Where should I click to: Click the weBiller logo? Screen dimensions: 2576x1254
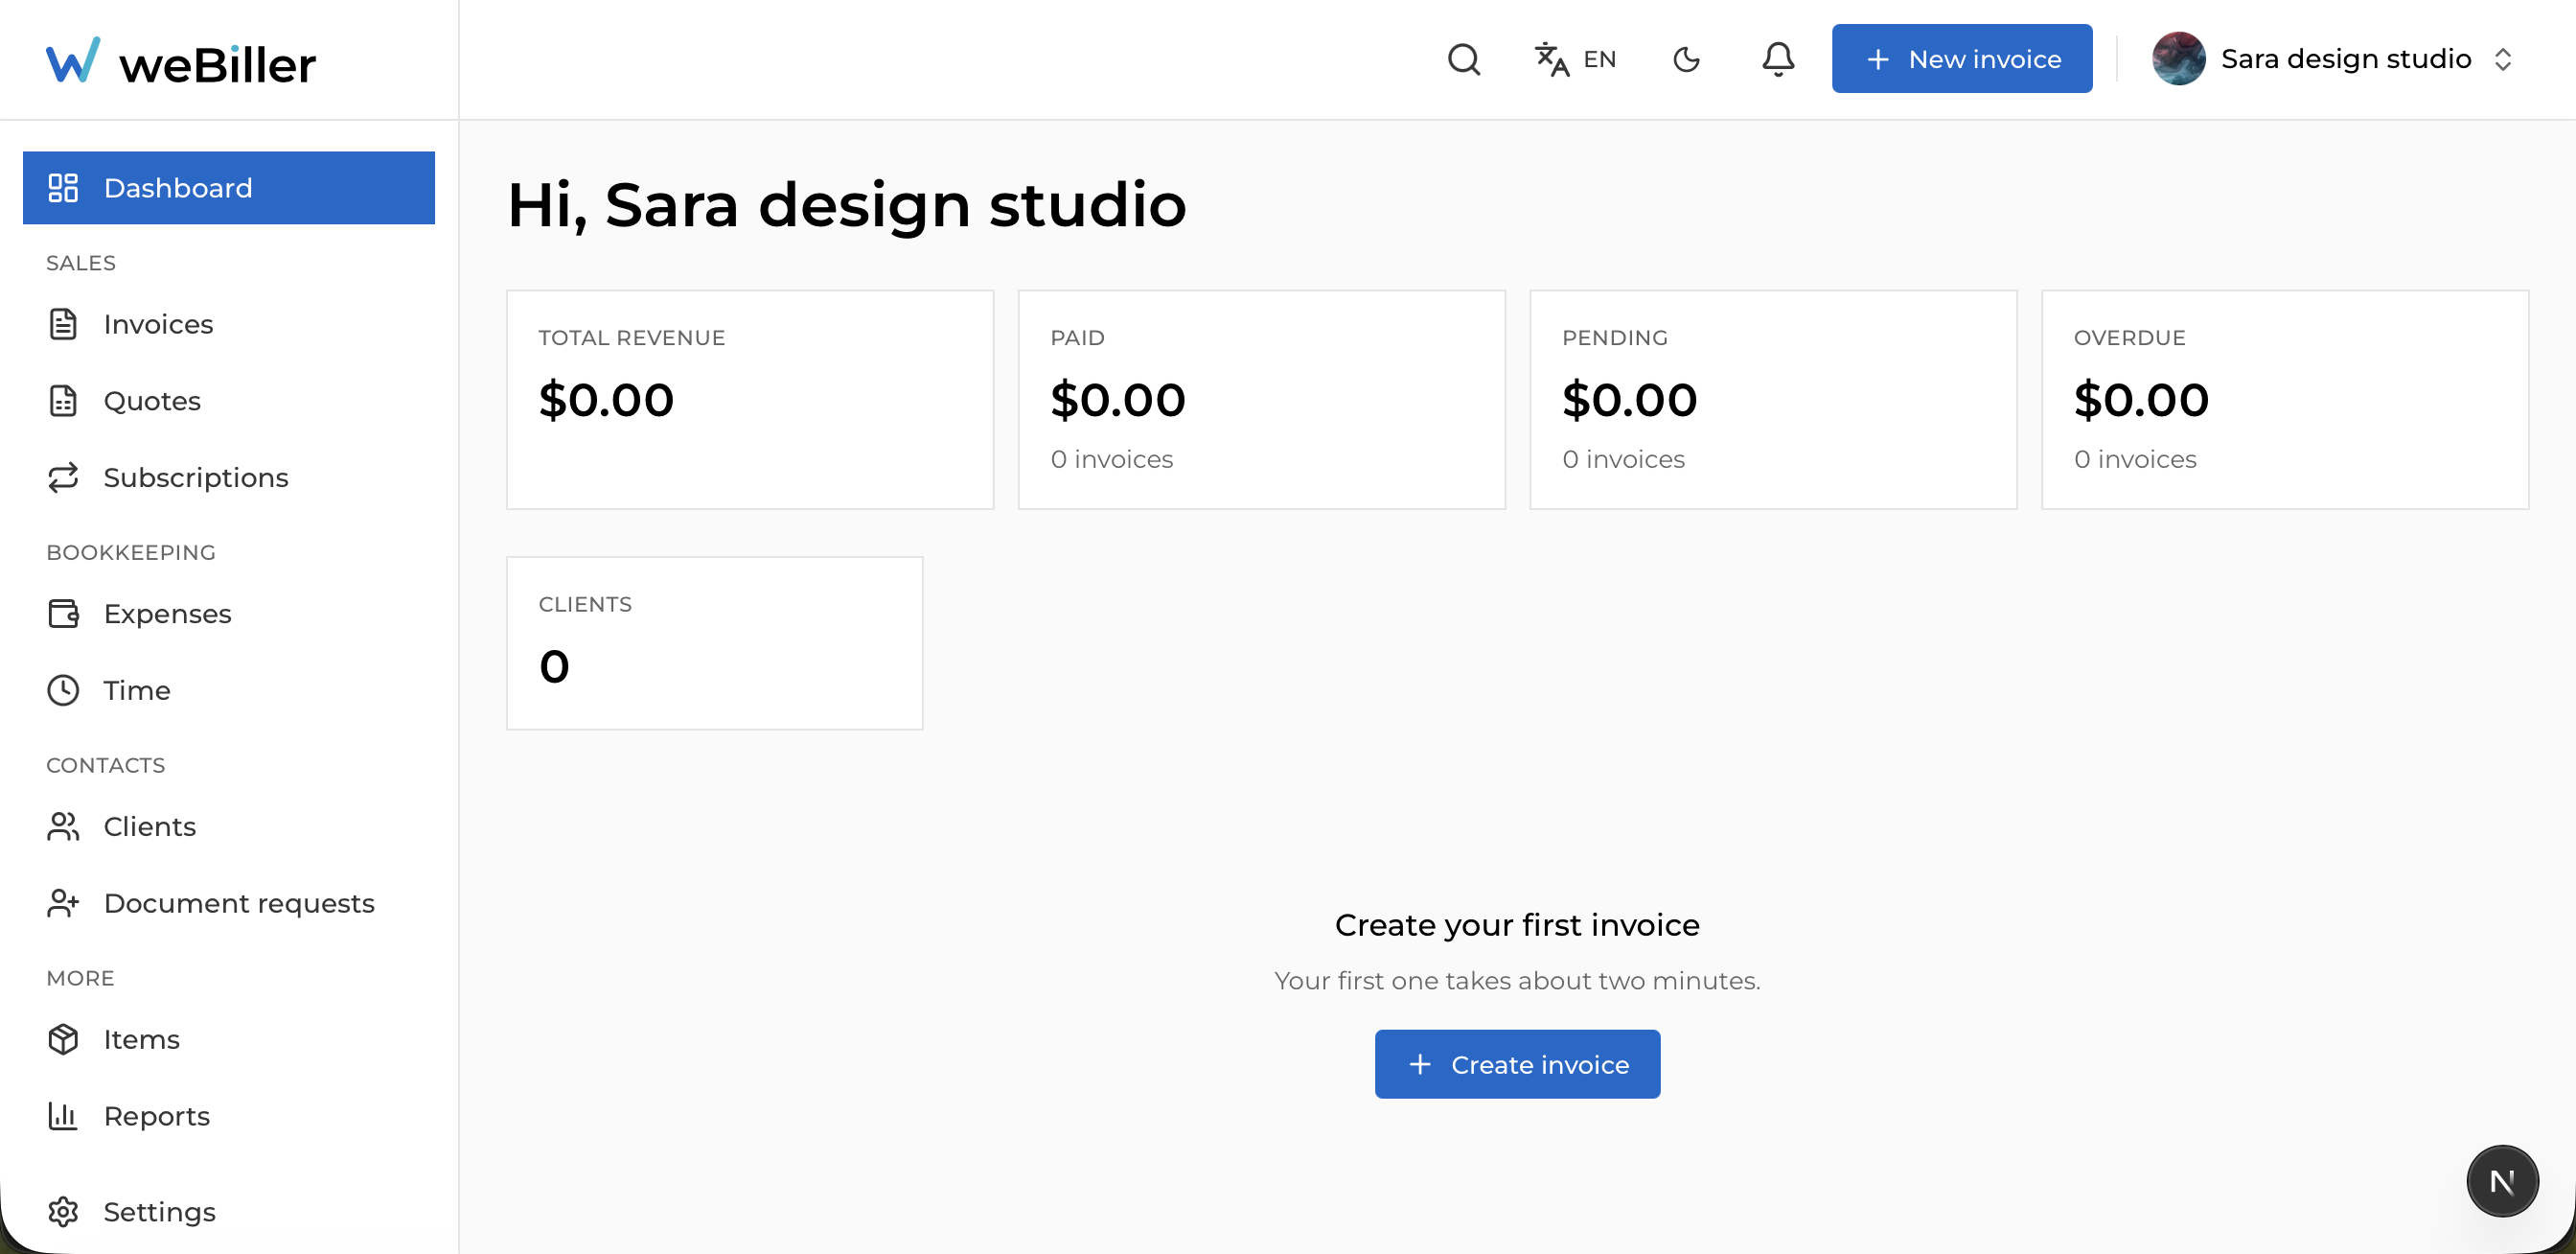coord(181,61)
